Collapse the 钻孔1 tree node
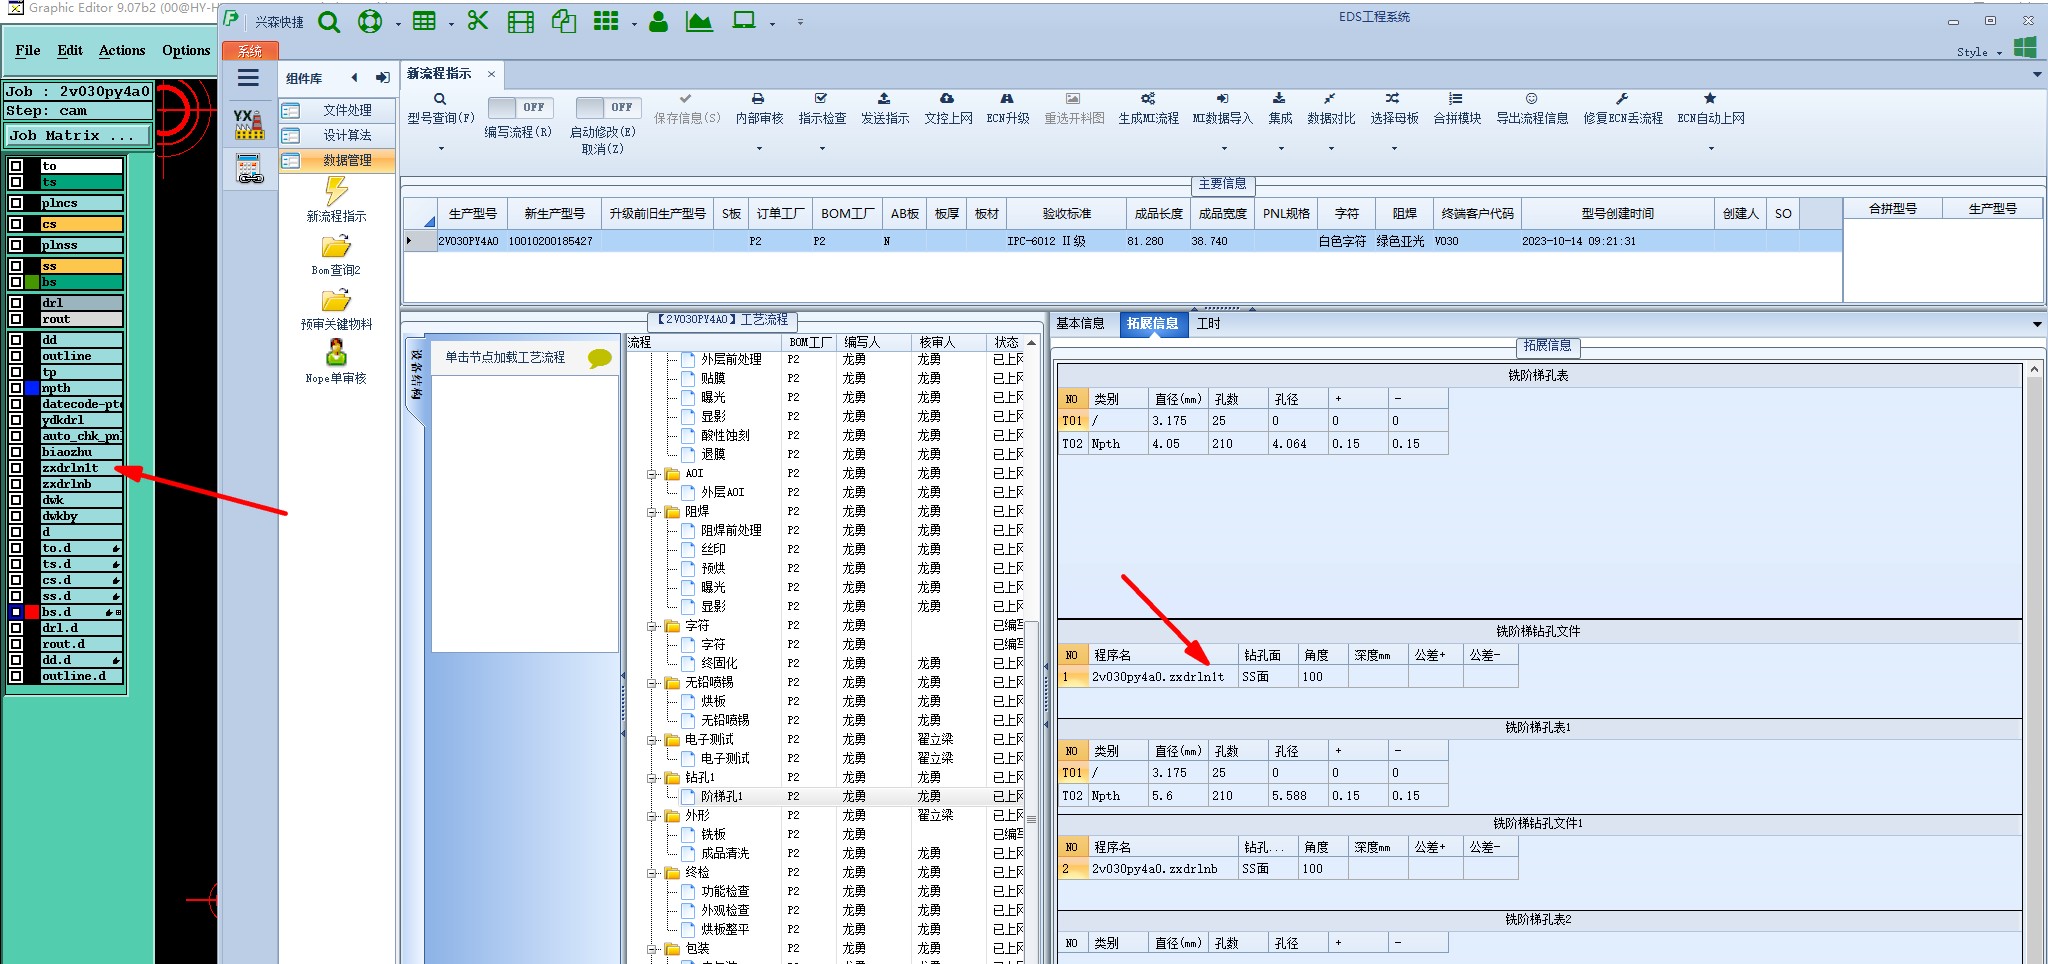2048x964 pixels. coord(652,778)
